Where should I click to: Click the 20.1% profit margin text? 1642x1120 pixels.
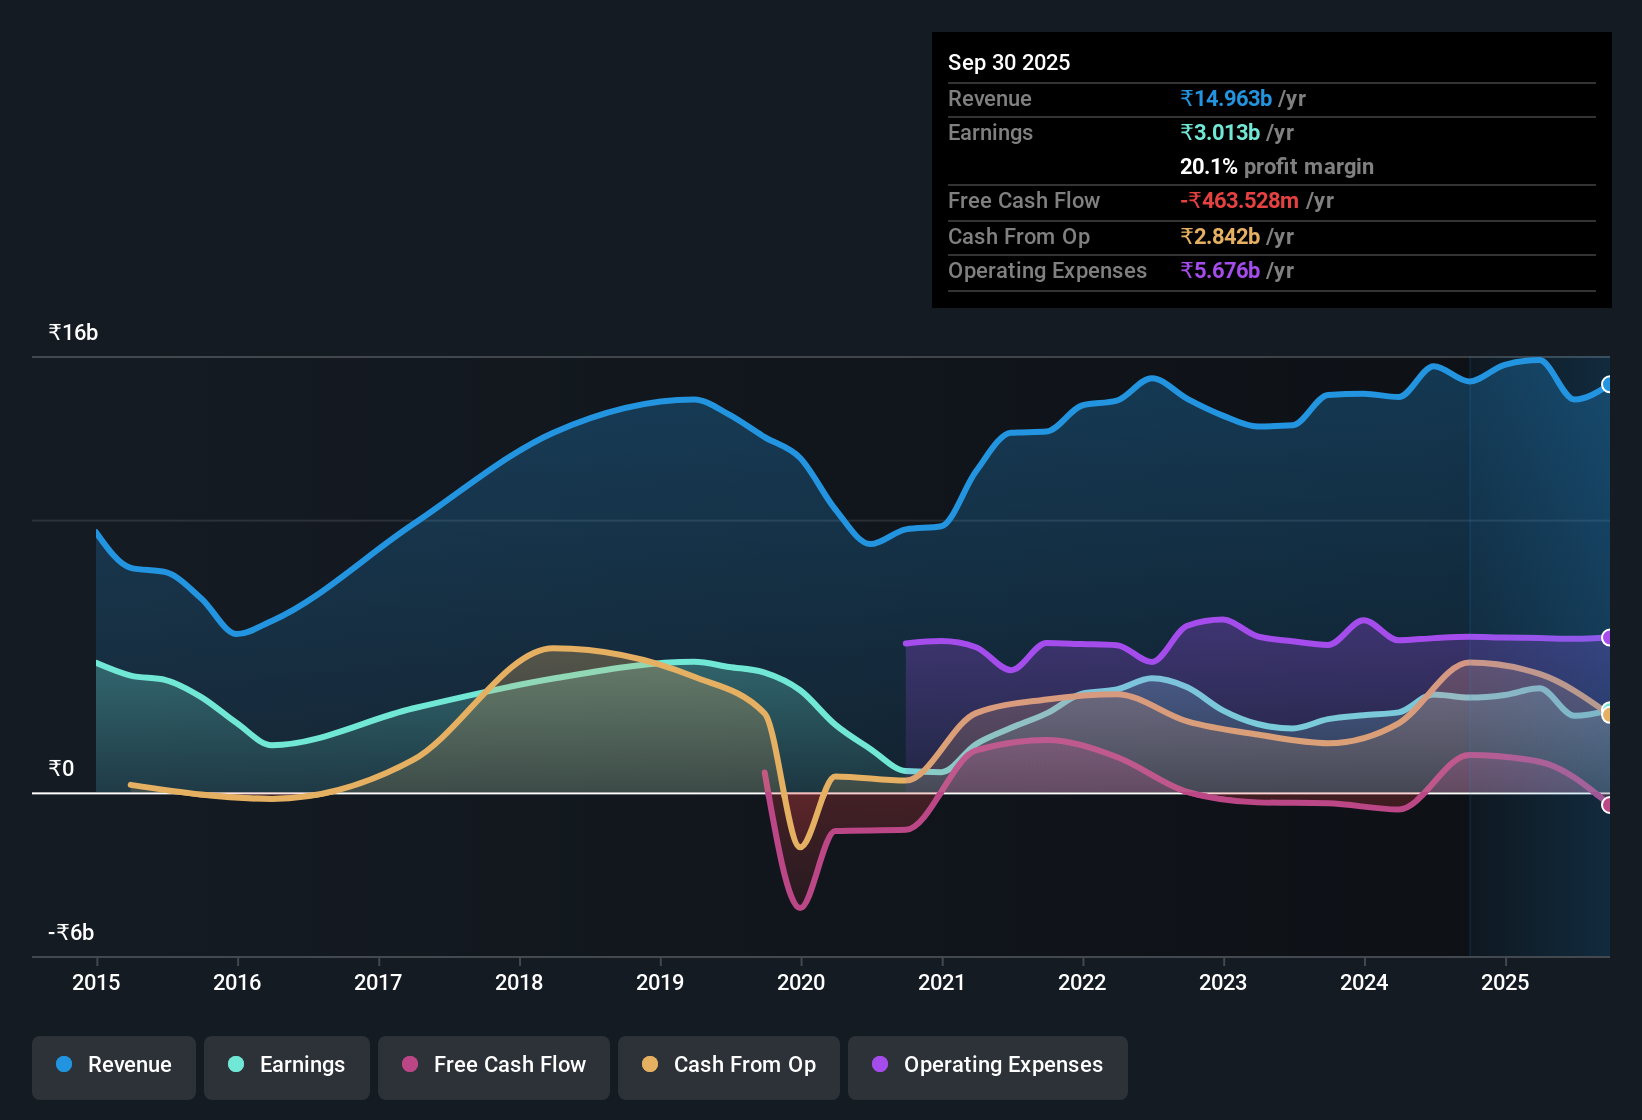1276,166
